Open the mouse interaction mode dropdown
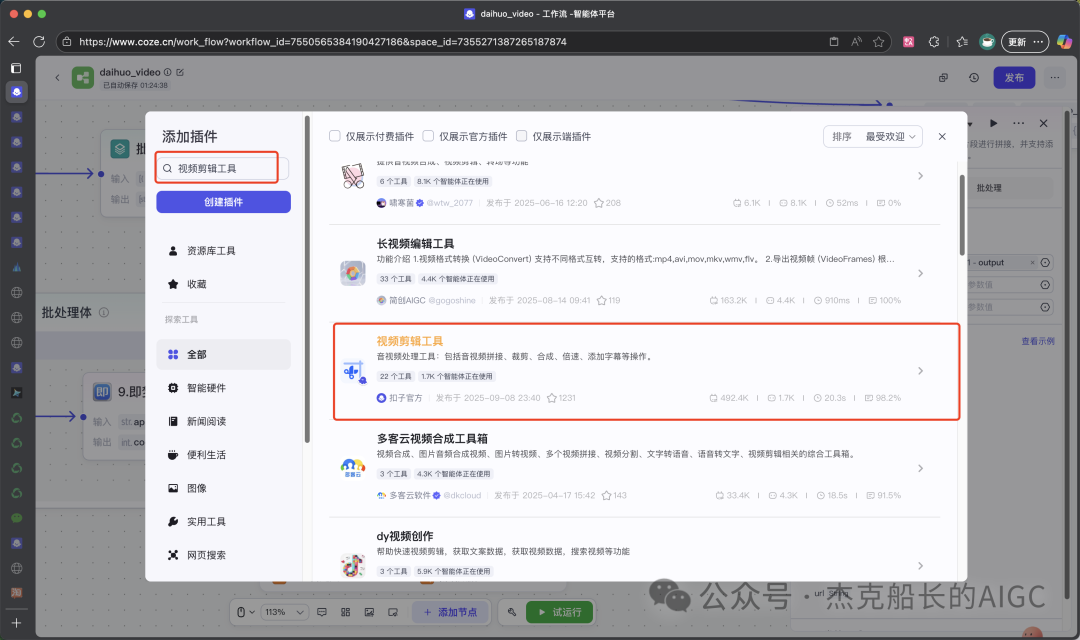1080x640 pixels. pyautogui.click(x=246, y=612)
